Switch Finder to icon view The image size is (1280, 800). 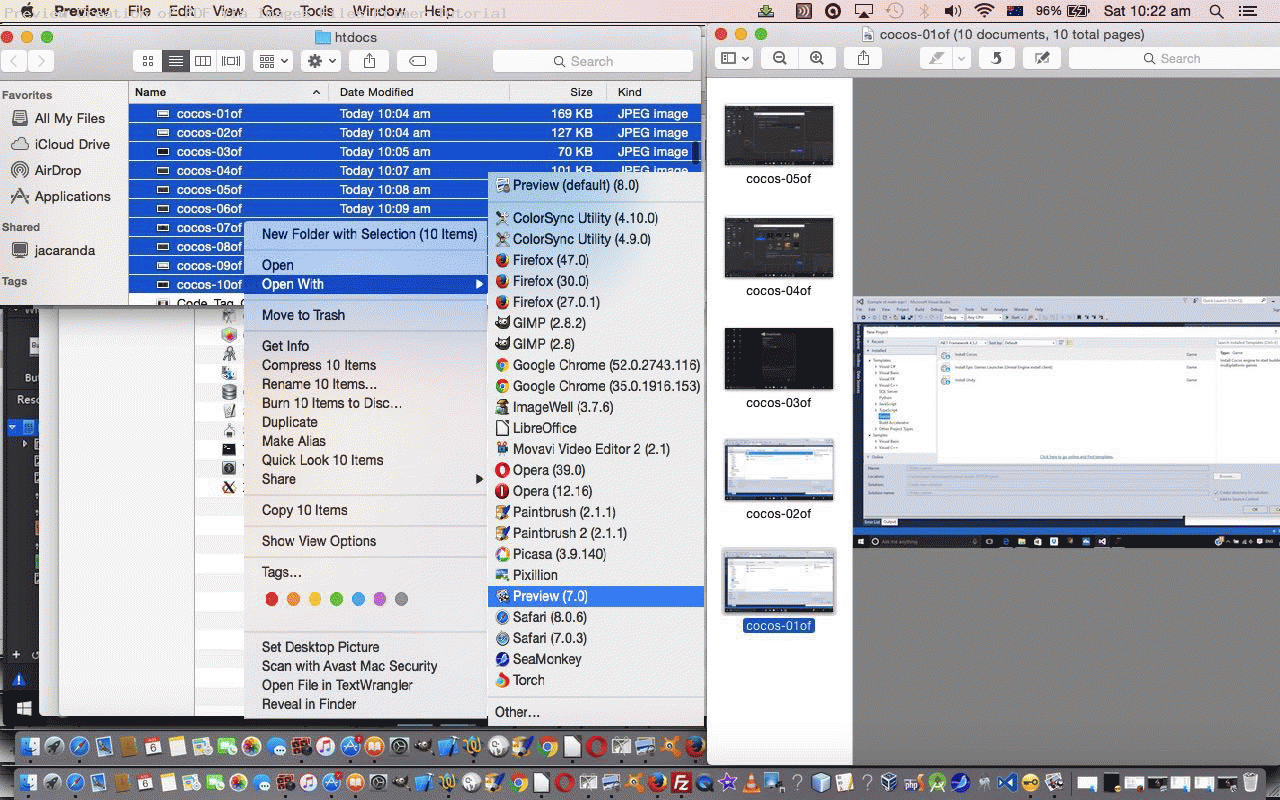148,60
